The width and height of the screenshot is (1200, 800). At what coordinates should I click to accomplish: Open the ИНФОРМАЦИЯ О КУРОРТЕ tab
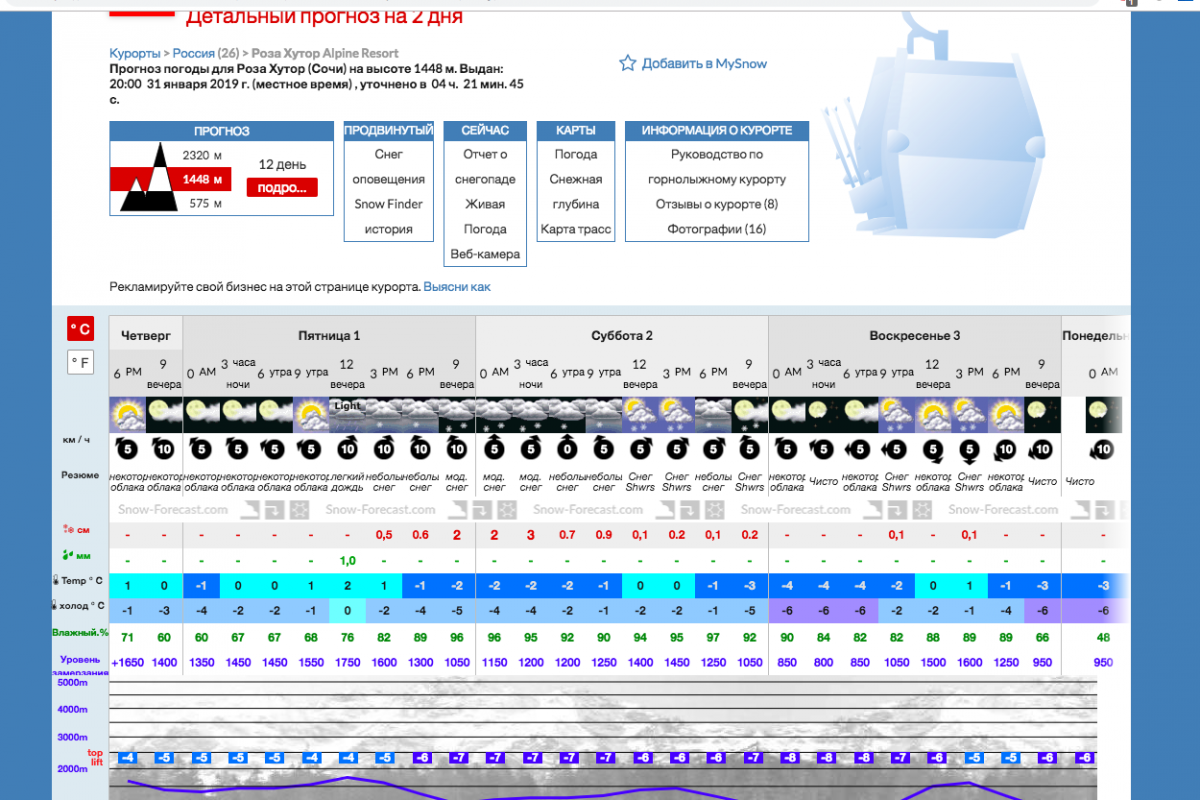tap(717, 131)
